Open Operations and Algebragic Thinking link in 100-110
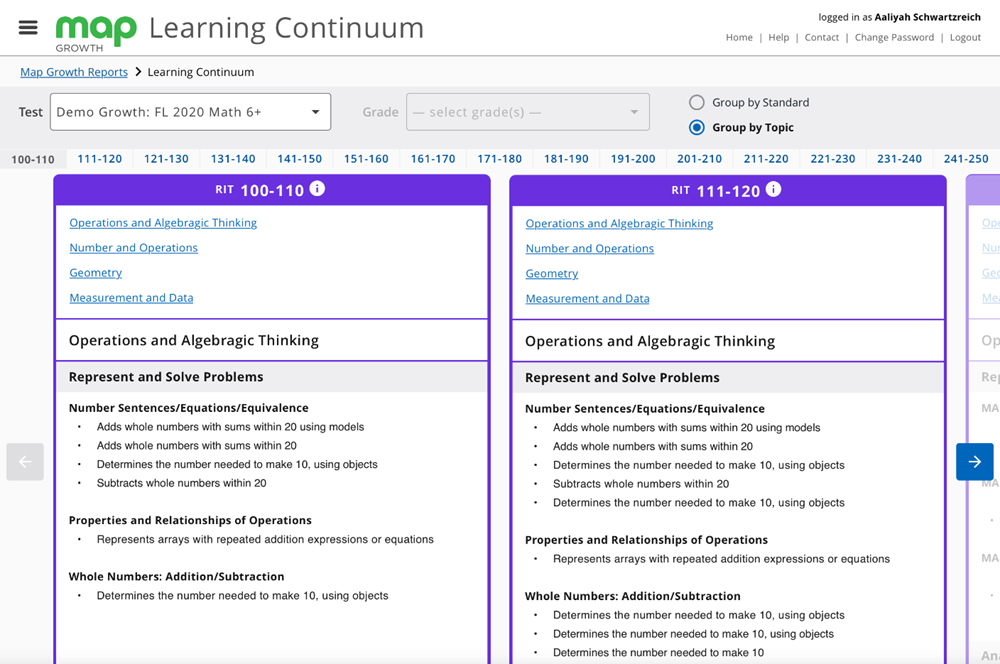Screen dimensions: 1000x664 coord(163,223)
